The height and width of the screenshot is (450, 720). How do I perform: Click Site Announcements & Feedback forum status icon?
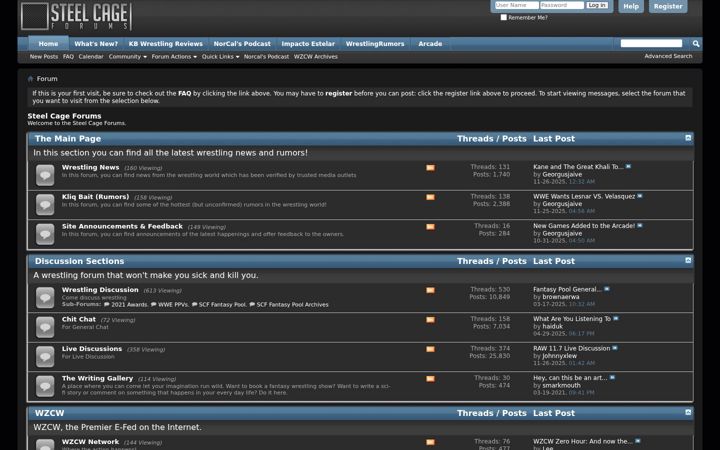coord(45,234)
